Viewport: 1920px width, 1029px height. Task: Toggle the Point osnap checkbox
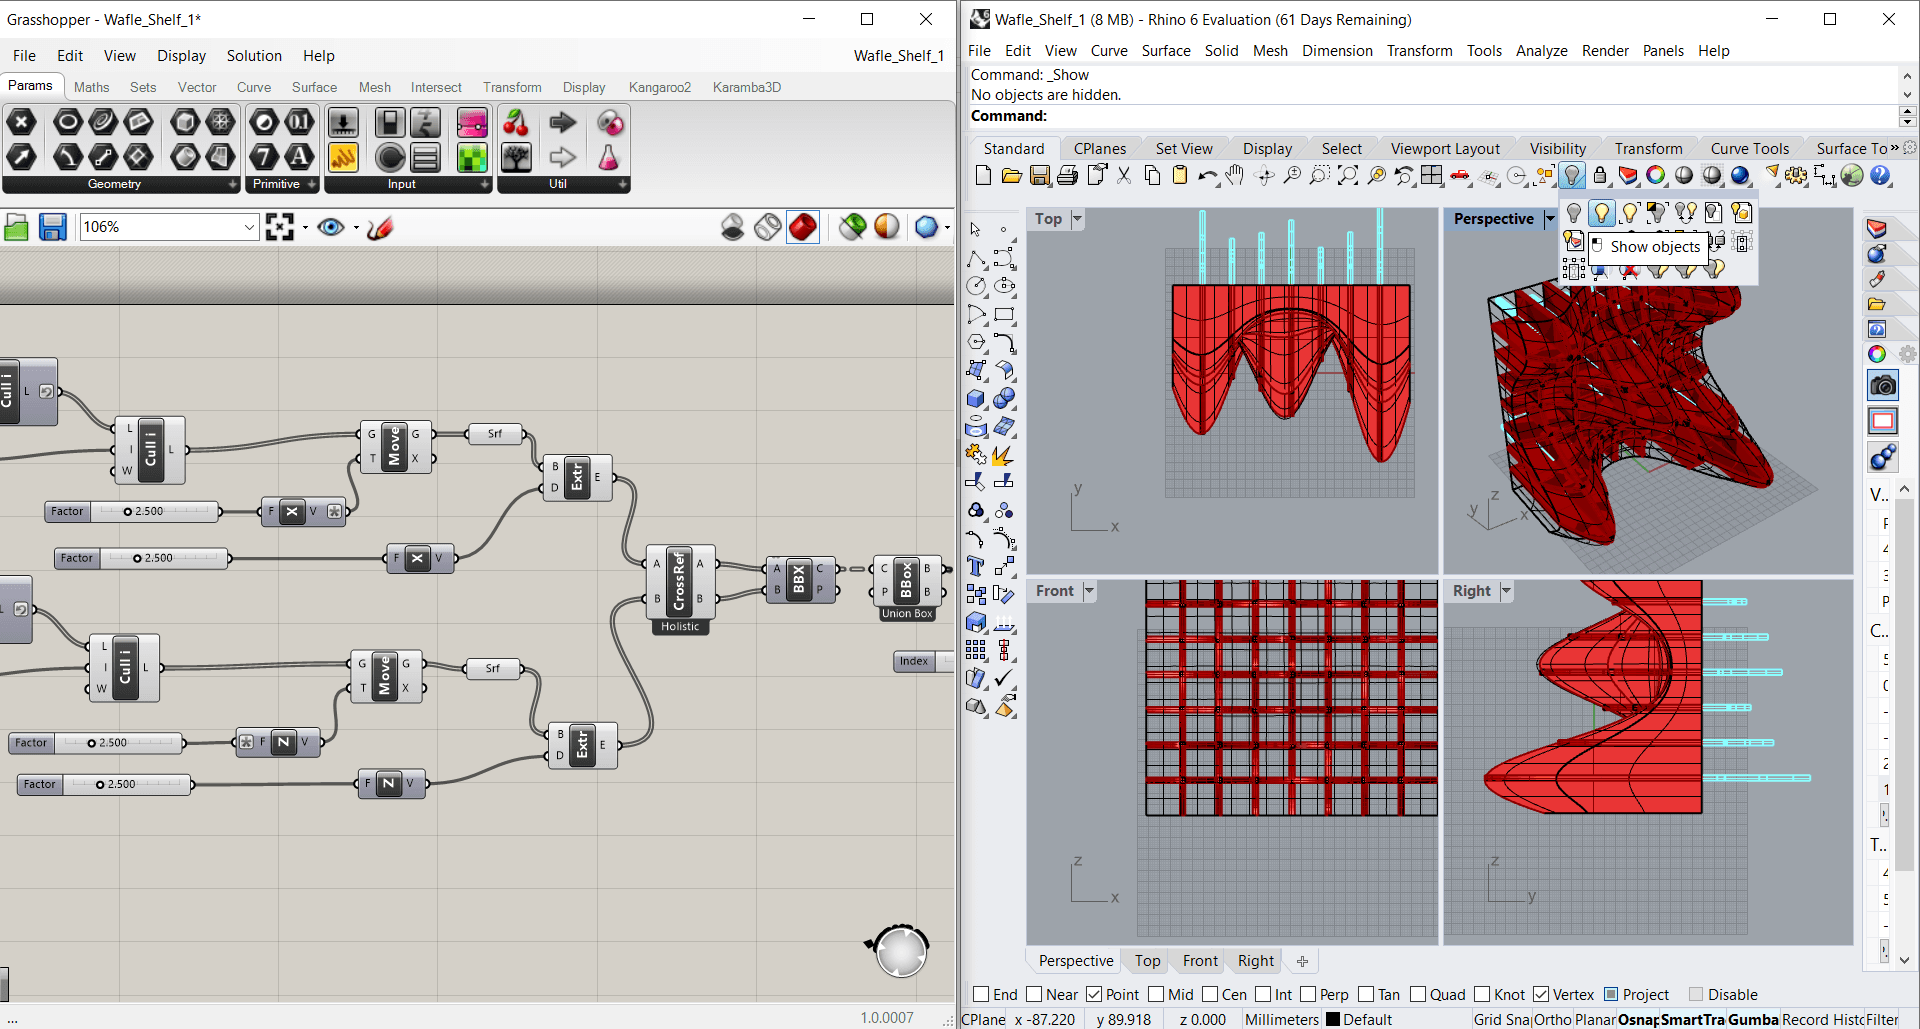click(1094, 994)
